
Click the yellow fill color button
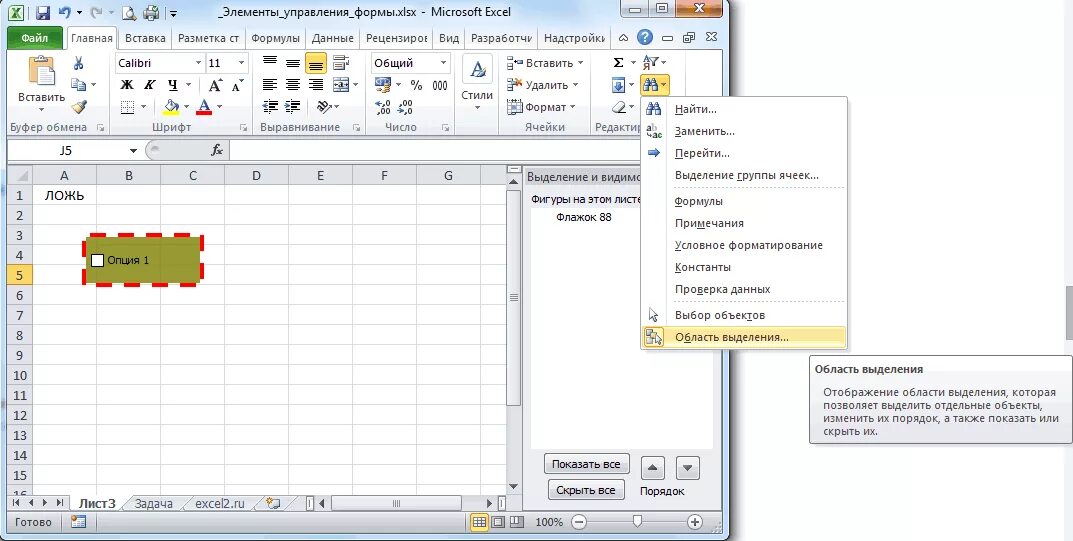click(171, 107)
